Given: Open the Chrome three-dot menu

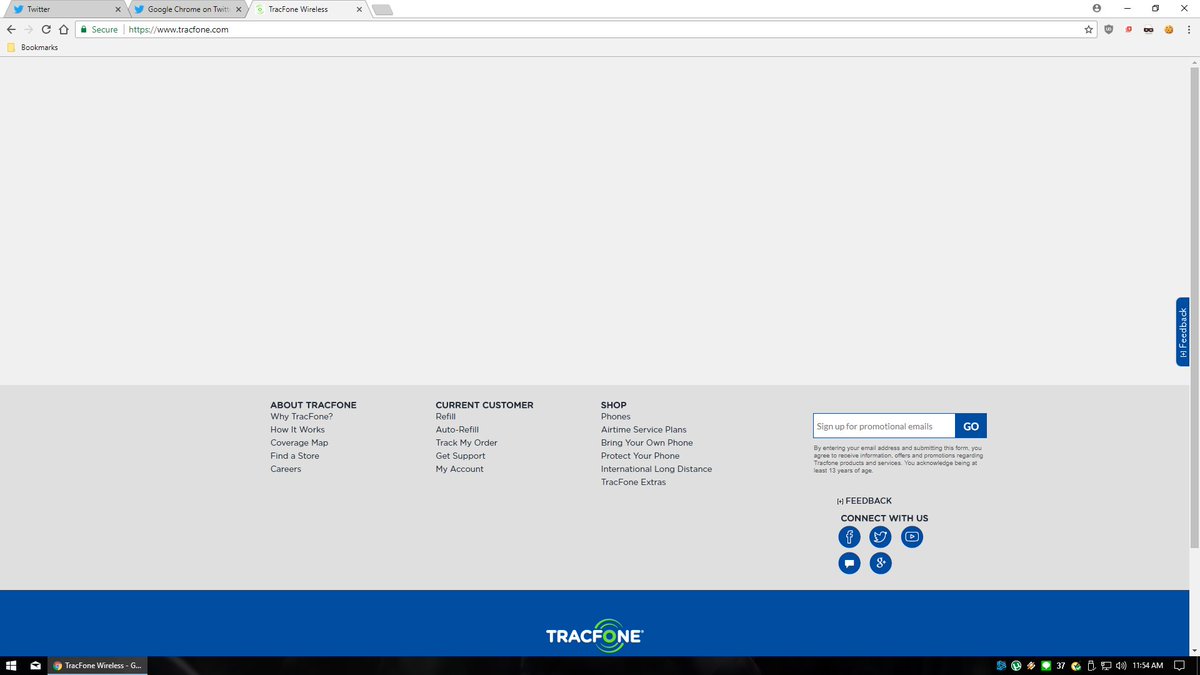Looking at the screenshot, I should tap(1188, 30).
